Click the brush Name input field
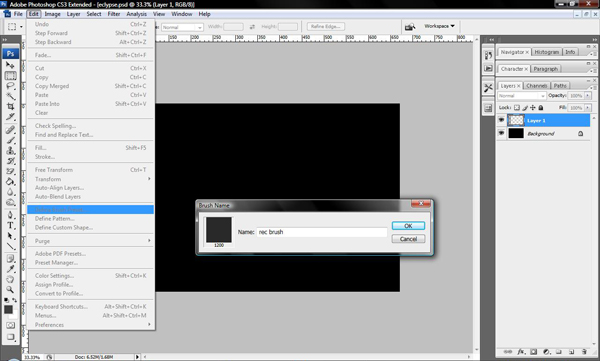 (321, 232)
